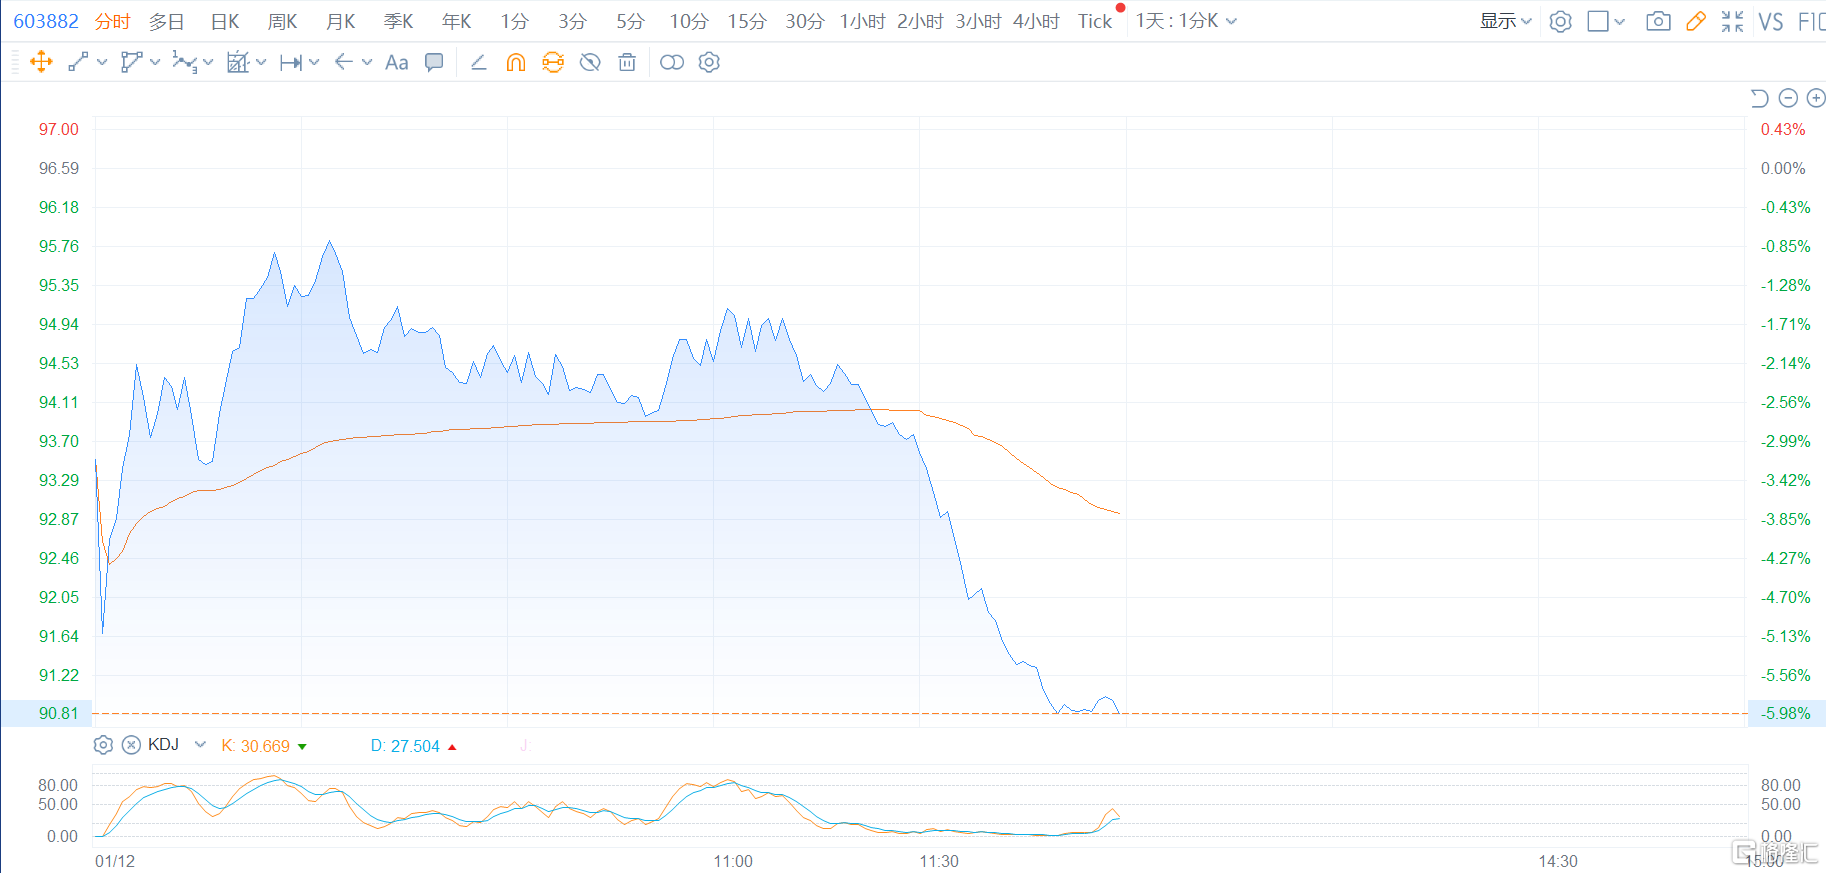The height and width of the screenshot is (873, 1826).
Task: Switch to the 月K monthly tab
Action: [x=341, y=21]
